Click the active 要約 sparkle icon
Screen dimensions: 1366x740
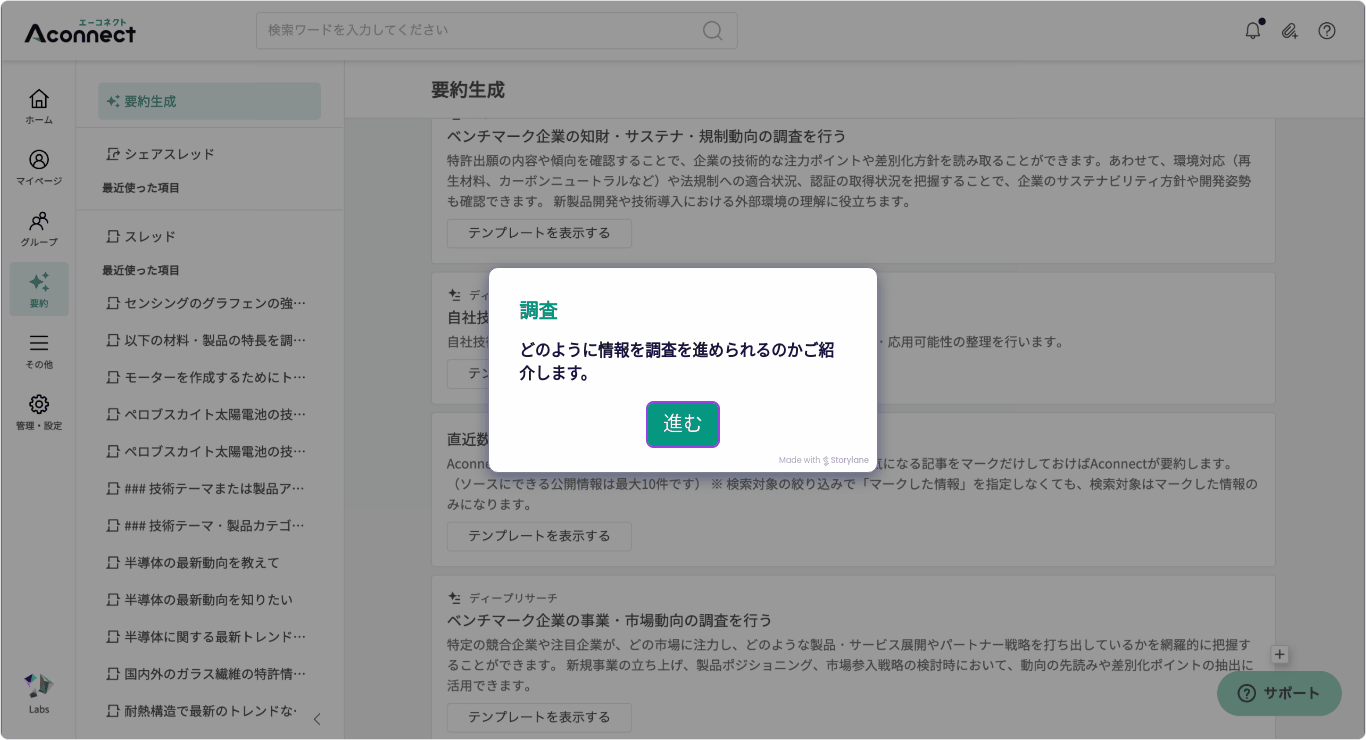point(38,289)
